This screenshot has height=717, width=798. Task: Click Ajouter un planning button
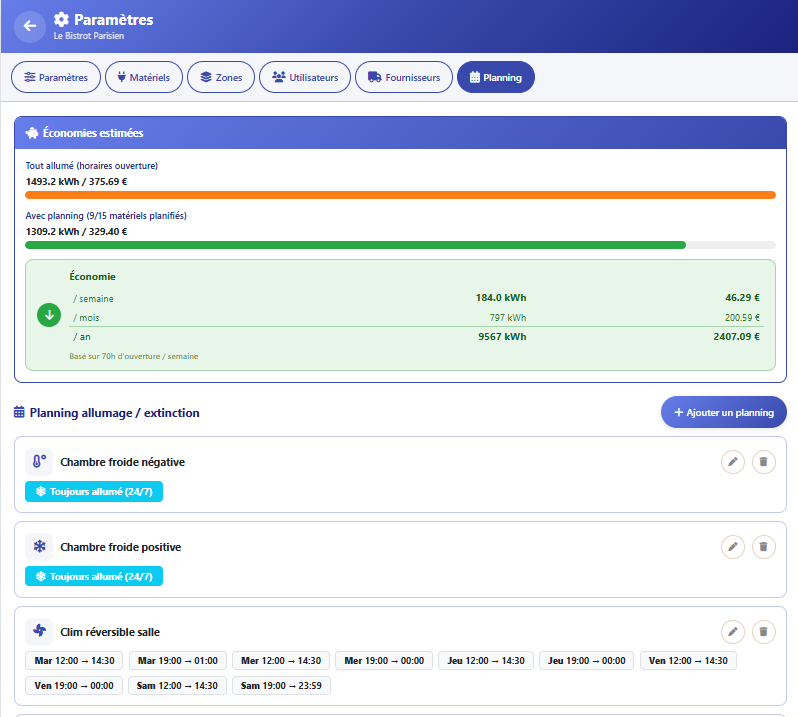[724, 412]
